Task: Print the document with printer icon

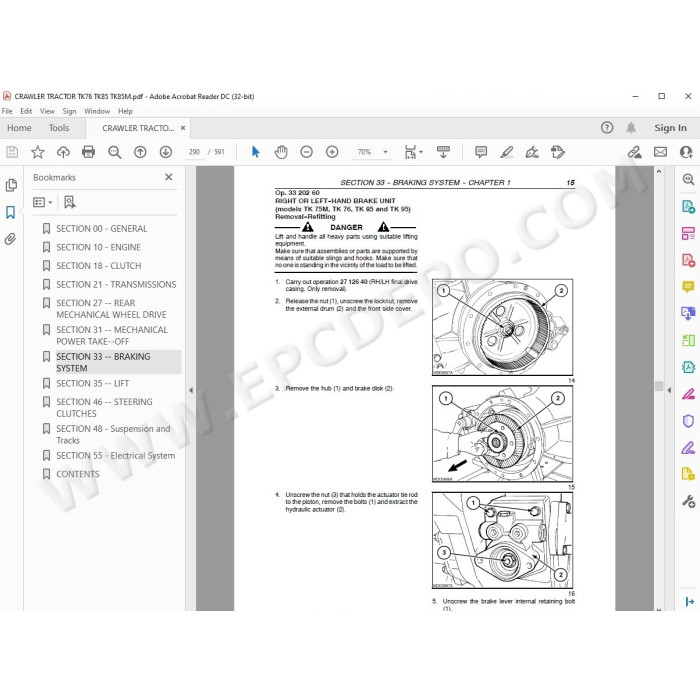Action: click(x=88, y=152)
